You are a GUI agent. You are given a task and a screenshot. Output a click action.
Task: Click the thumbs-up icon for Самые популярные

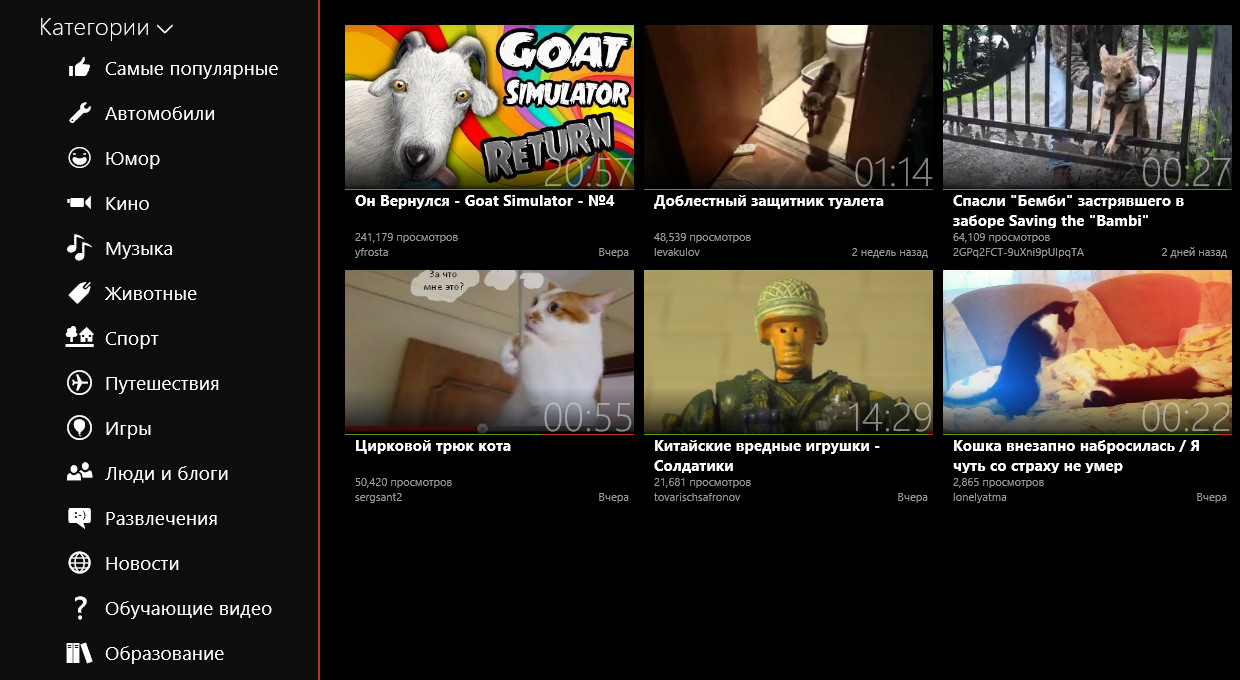[79, 68]
